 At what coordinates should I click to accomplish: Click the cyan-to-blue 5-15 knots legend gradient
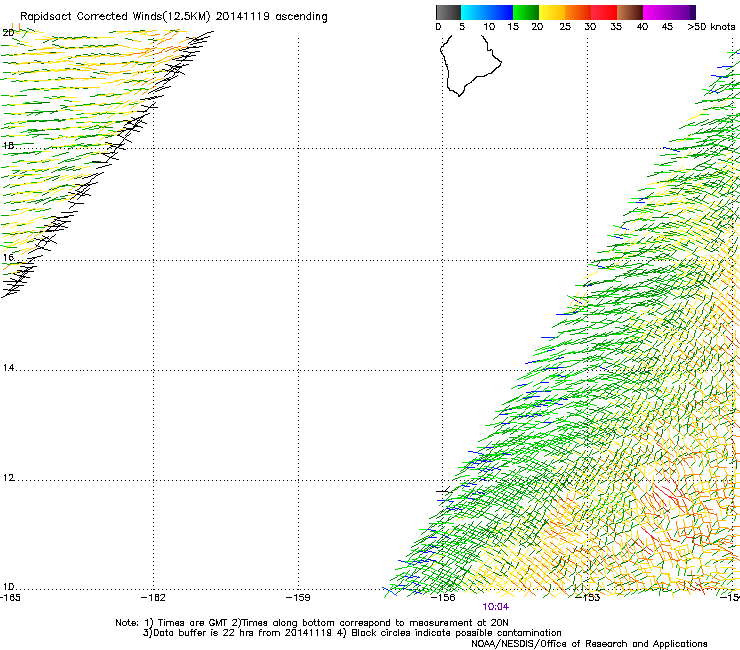pyautogui.click(x=487, y=12)
